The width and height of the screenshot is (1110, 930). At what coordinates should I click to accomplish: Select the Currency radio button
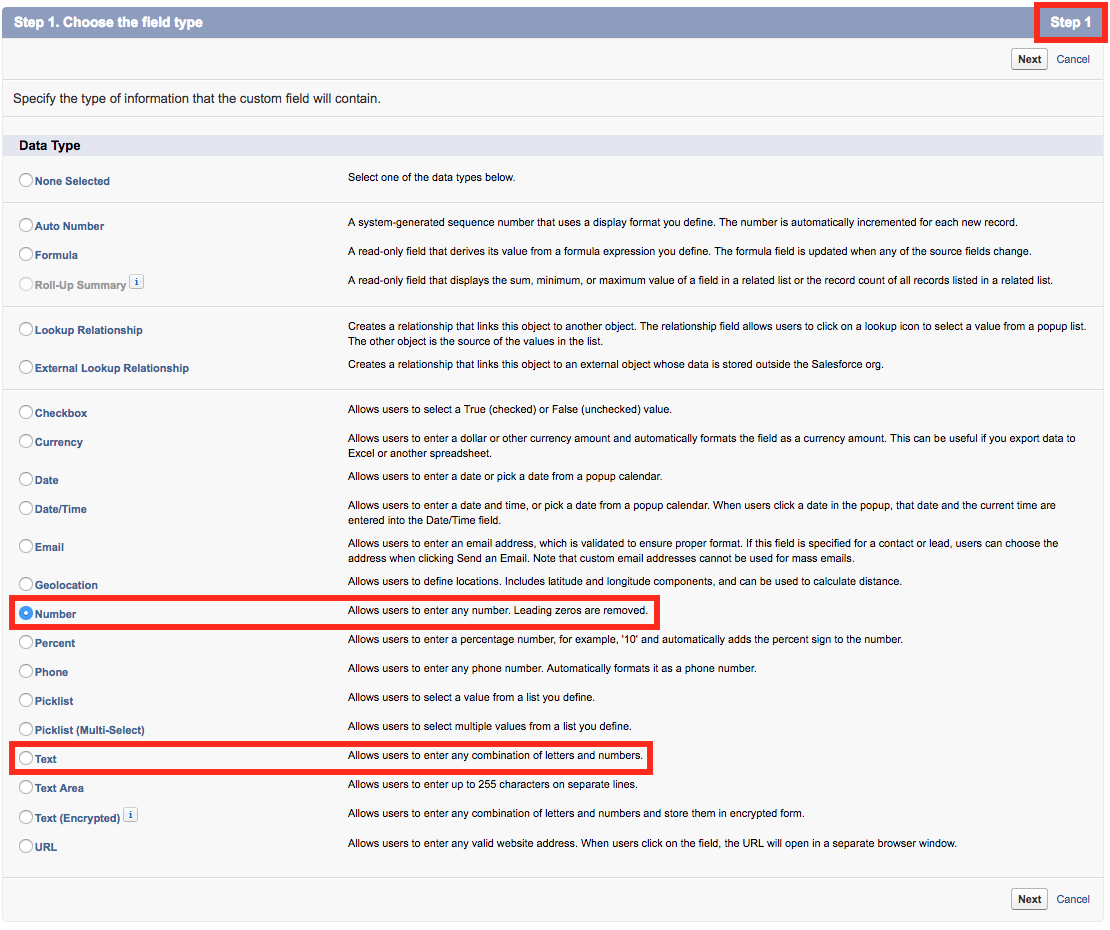pos(26,441)
